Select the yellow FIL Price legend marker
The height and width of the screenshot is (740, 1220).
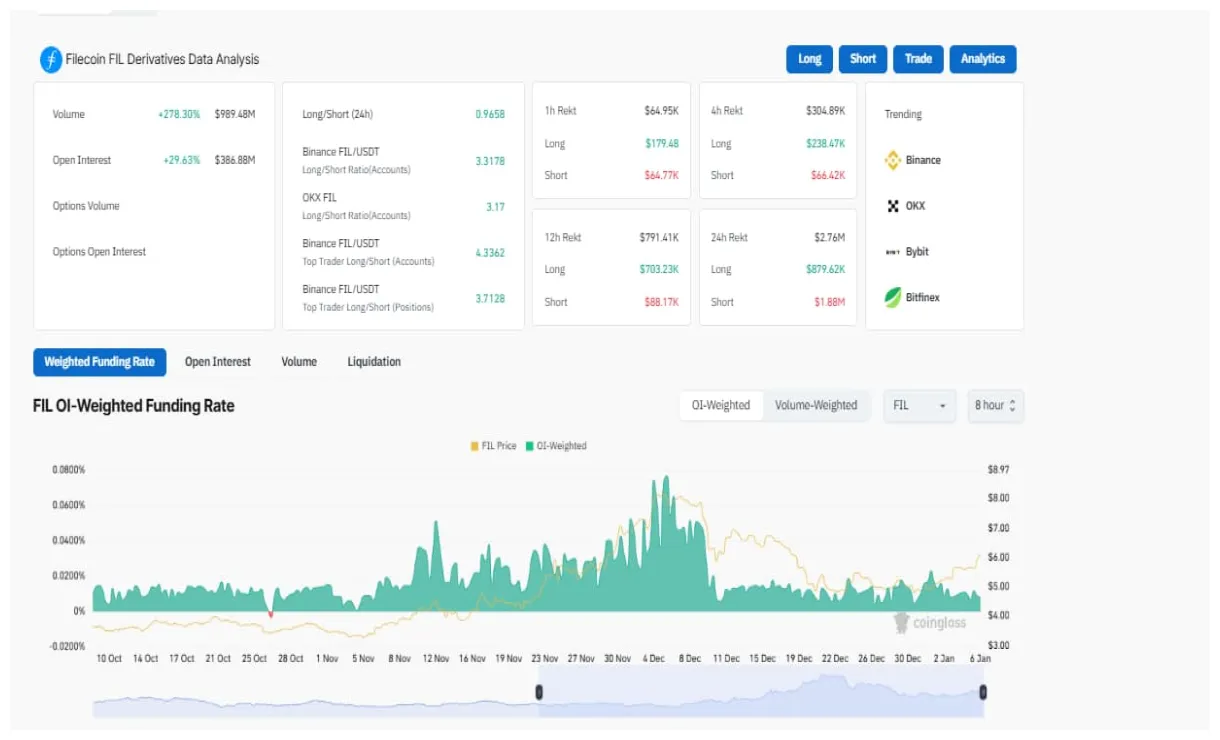(x=473, y=446)
